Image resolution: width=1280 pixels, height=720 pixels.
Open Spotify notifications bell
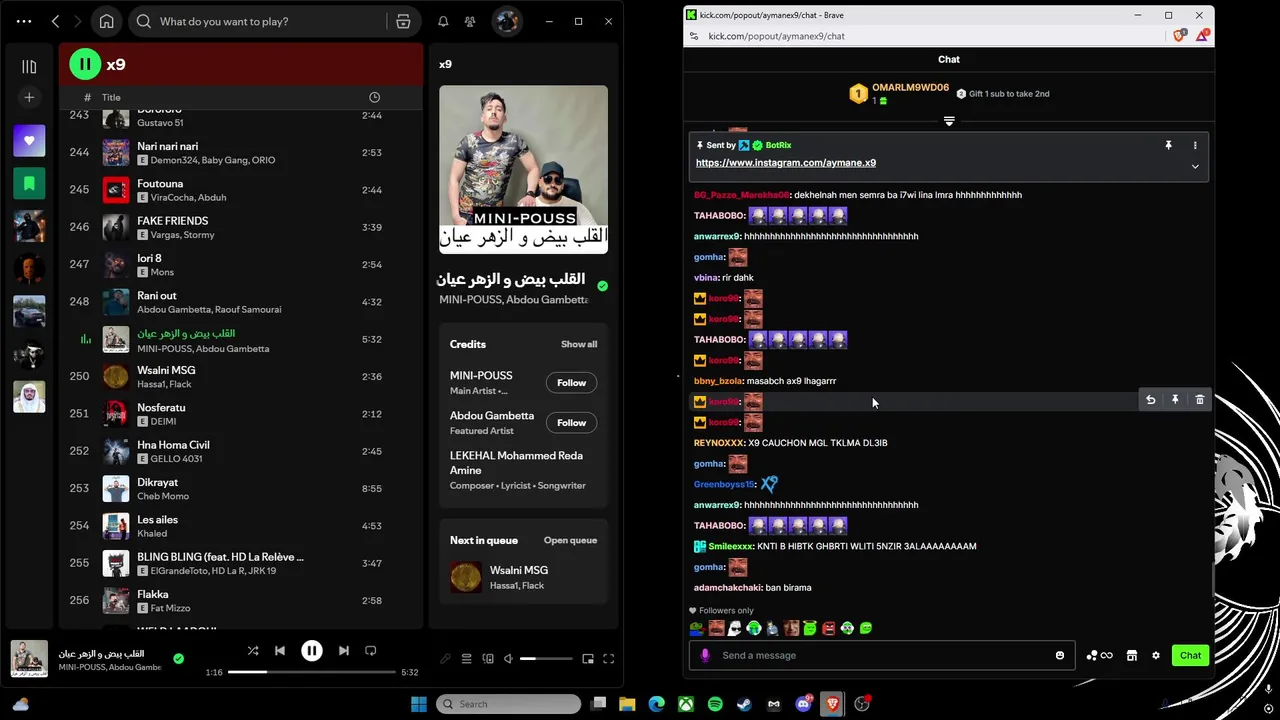click(443, 21)
